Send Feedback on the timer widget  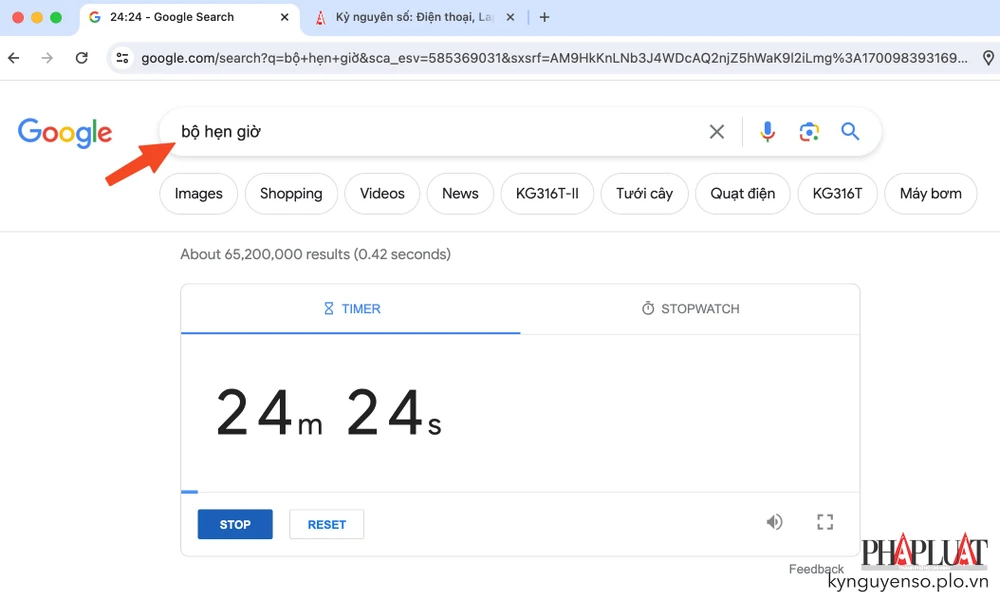point(816,568)
